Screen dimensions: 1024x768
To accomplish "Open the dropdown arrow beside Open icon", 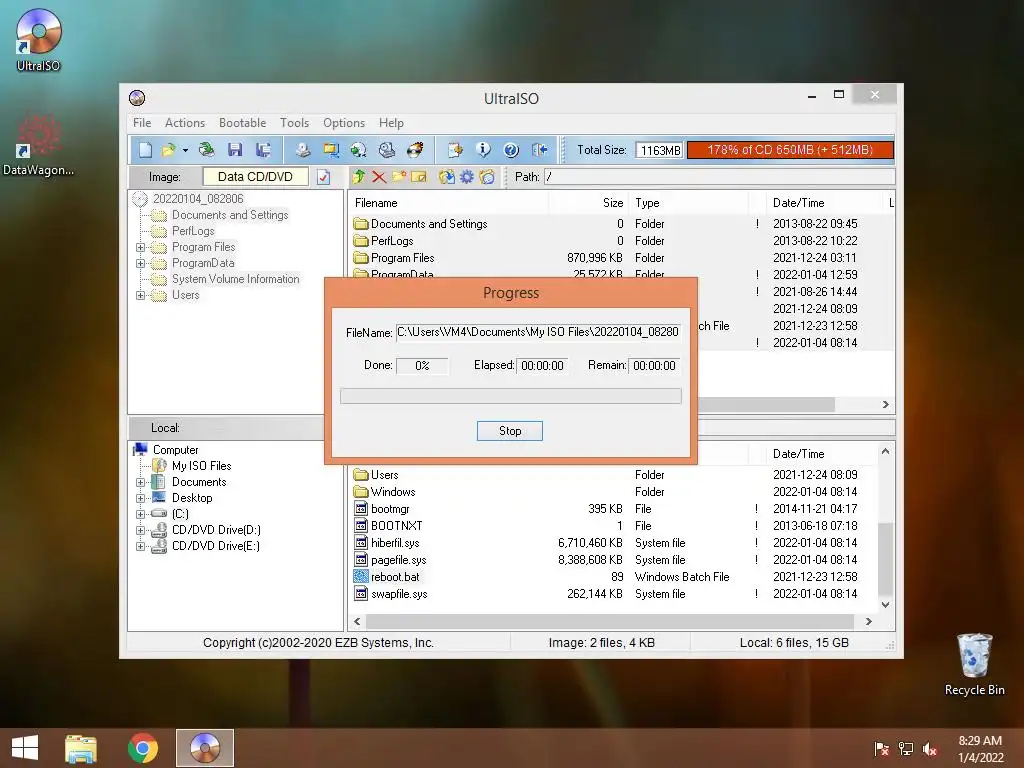I will (185, 151).
